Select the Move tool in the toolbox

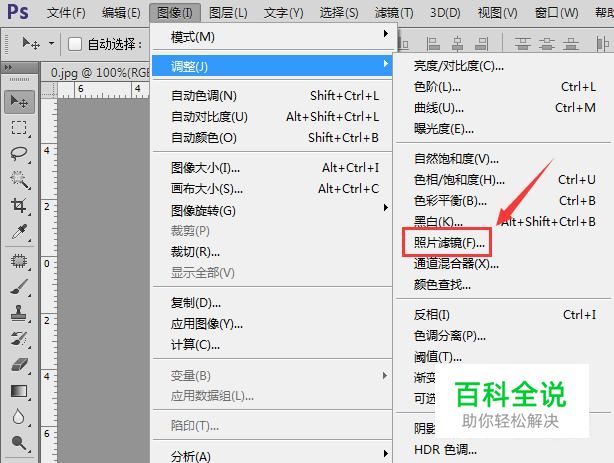coord(19,102)
